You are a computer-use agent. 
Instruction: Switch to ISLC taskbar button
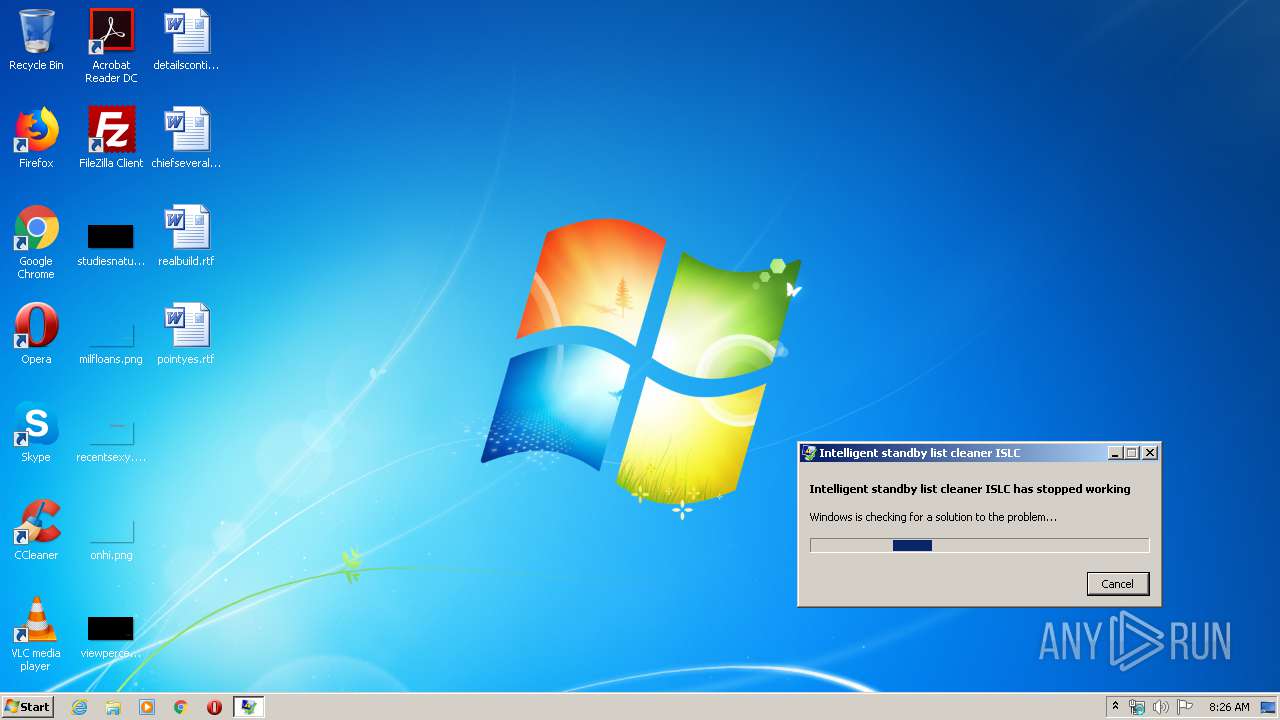click(248, 707)
